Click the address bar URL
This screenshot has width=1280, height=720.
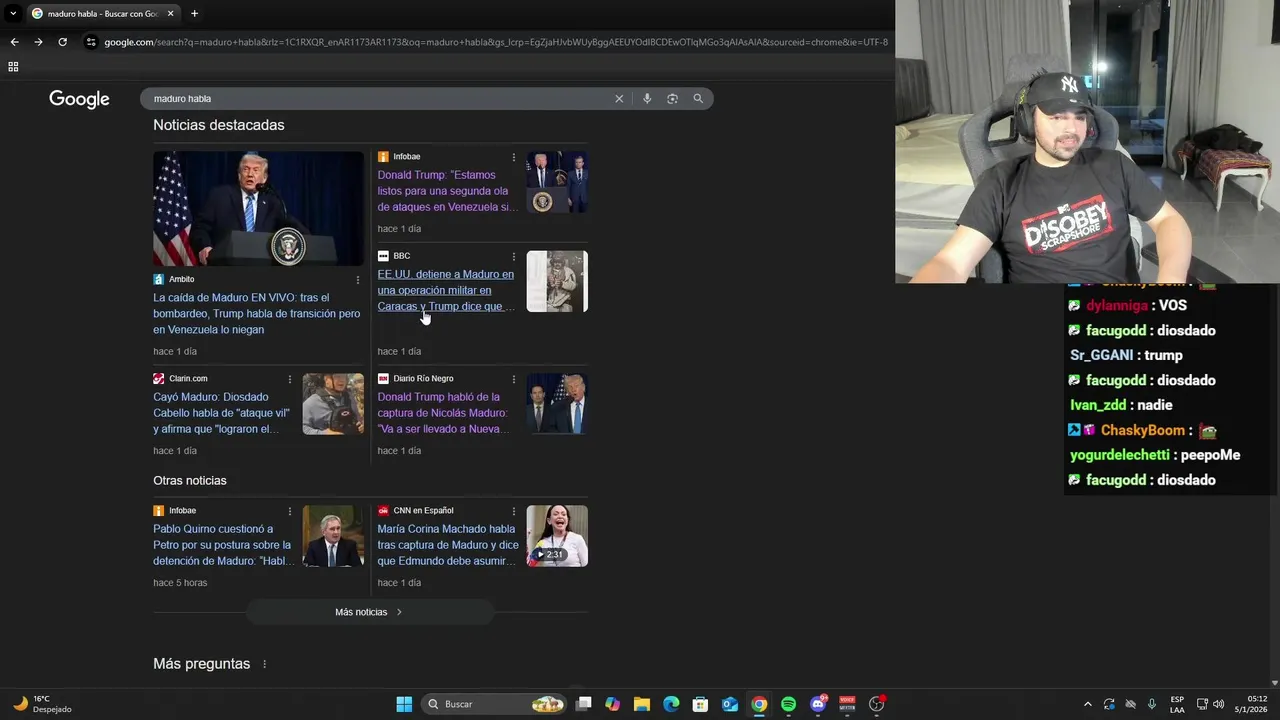(x=495, y=42)
